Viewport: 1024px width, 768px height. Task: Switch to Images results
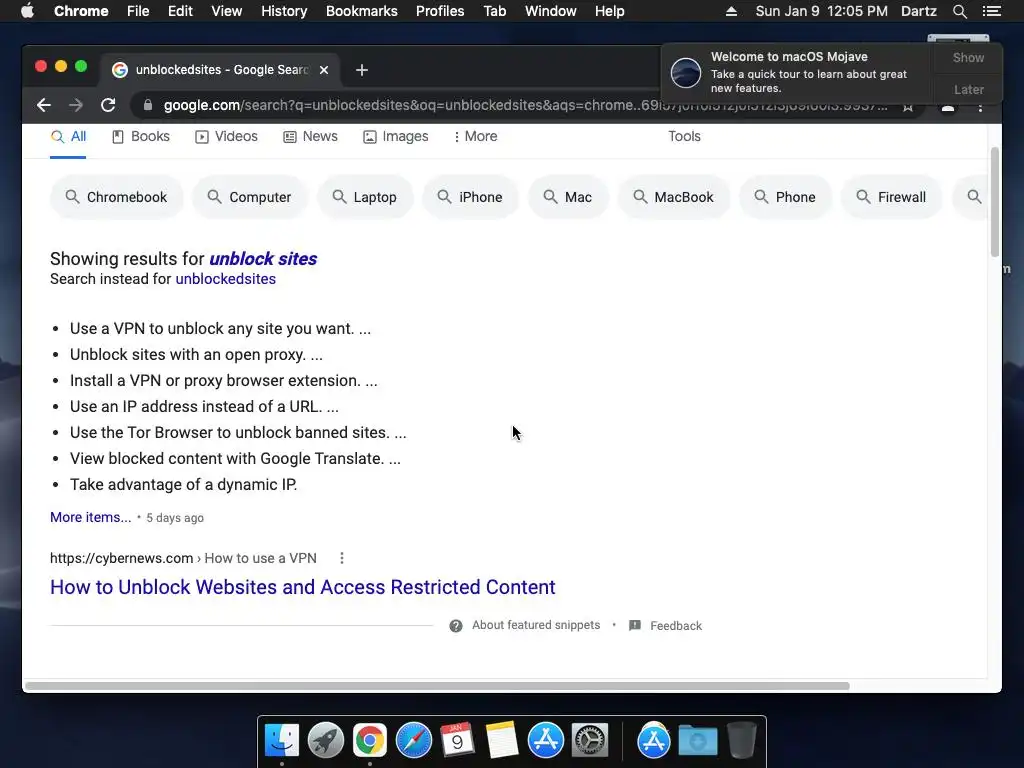click(396, 136)
